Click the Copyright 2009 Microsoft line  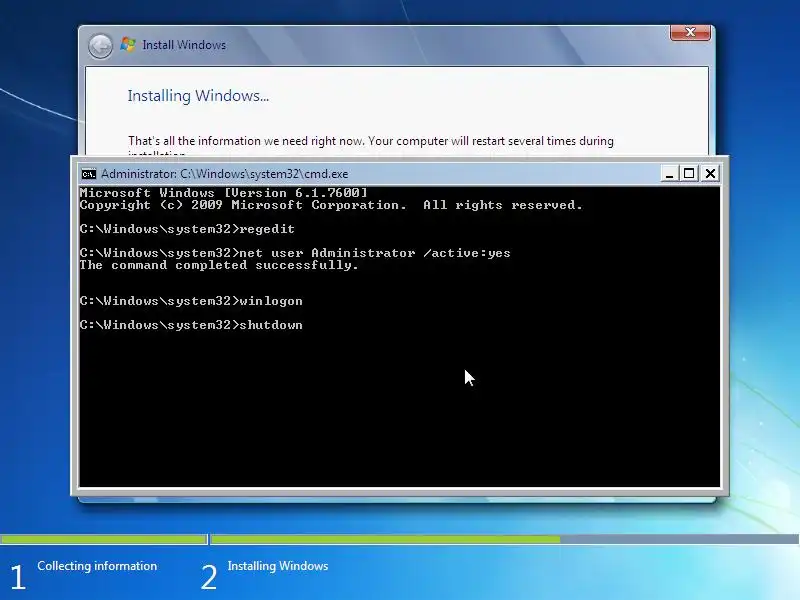point(331,205)
